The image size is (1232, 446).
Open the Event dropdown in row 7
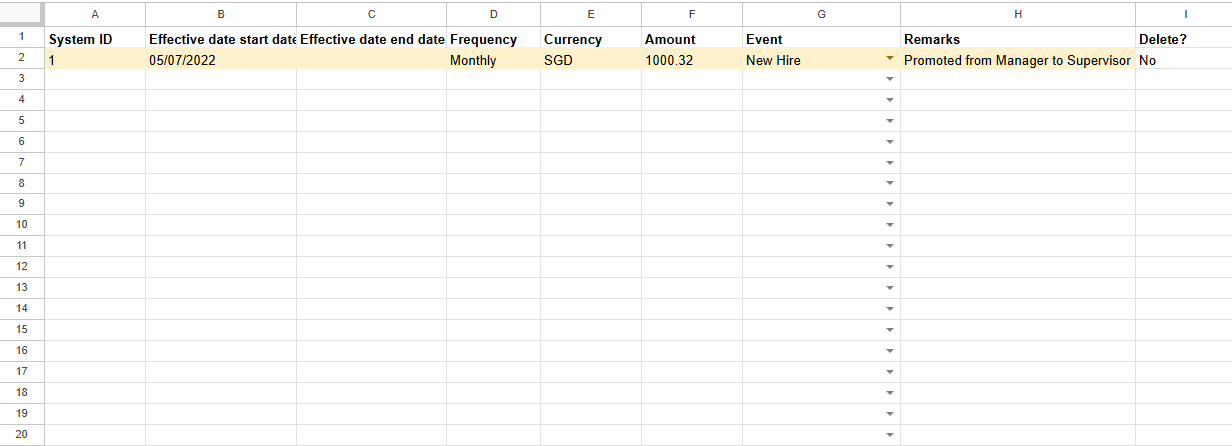tap(889, 163)
